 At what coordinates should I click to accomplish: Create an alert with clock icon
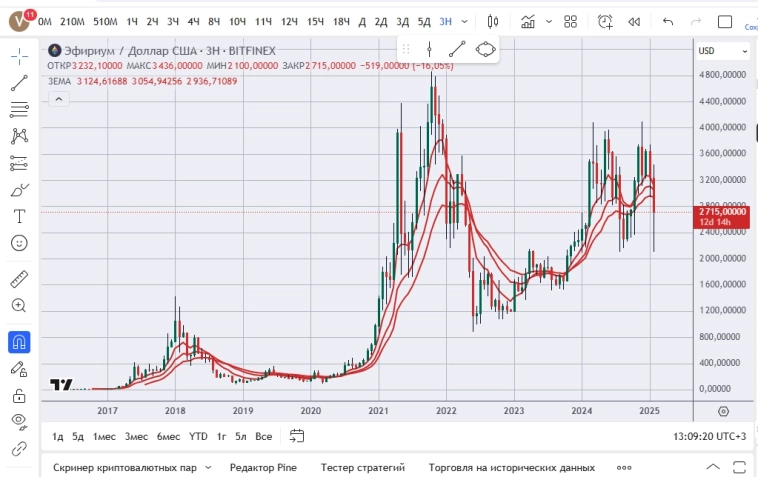pyautogui.click(x=605, y=22)
